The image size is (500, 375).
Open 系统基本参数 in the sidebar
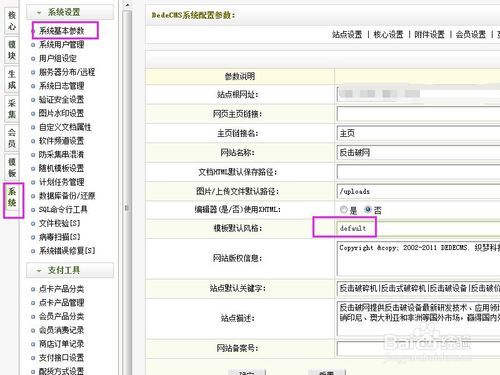(x=61, y=31)
